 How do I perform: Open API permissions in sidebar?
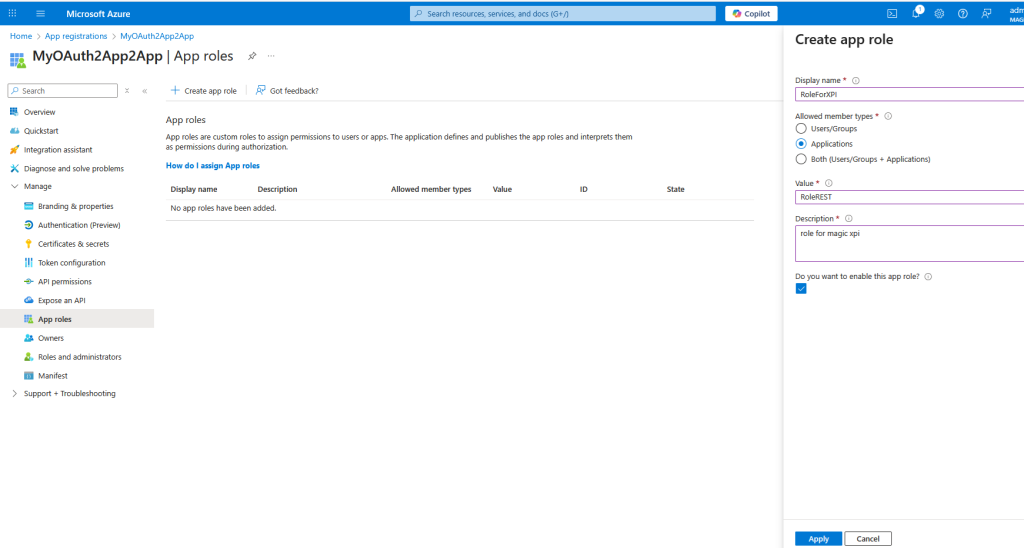pos(64,282)
